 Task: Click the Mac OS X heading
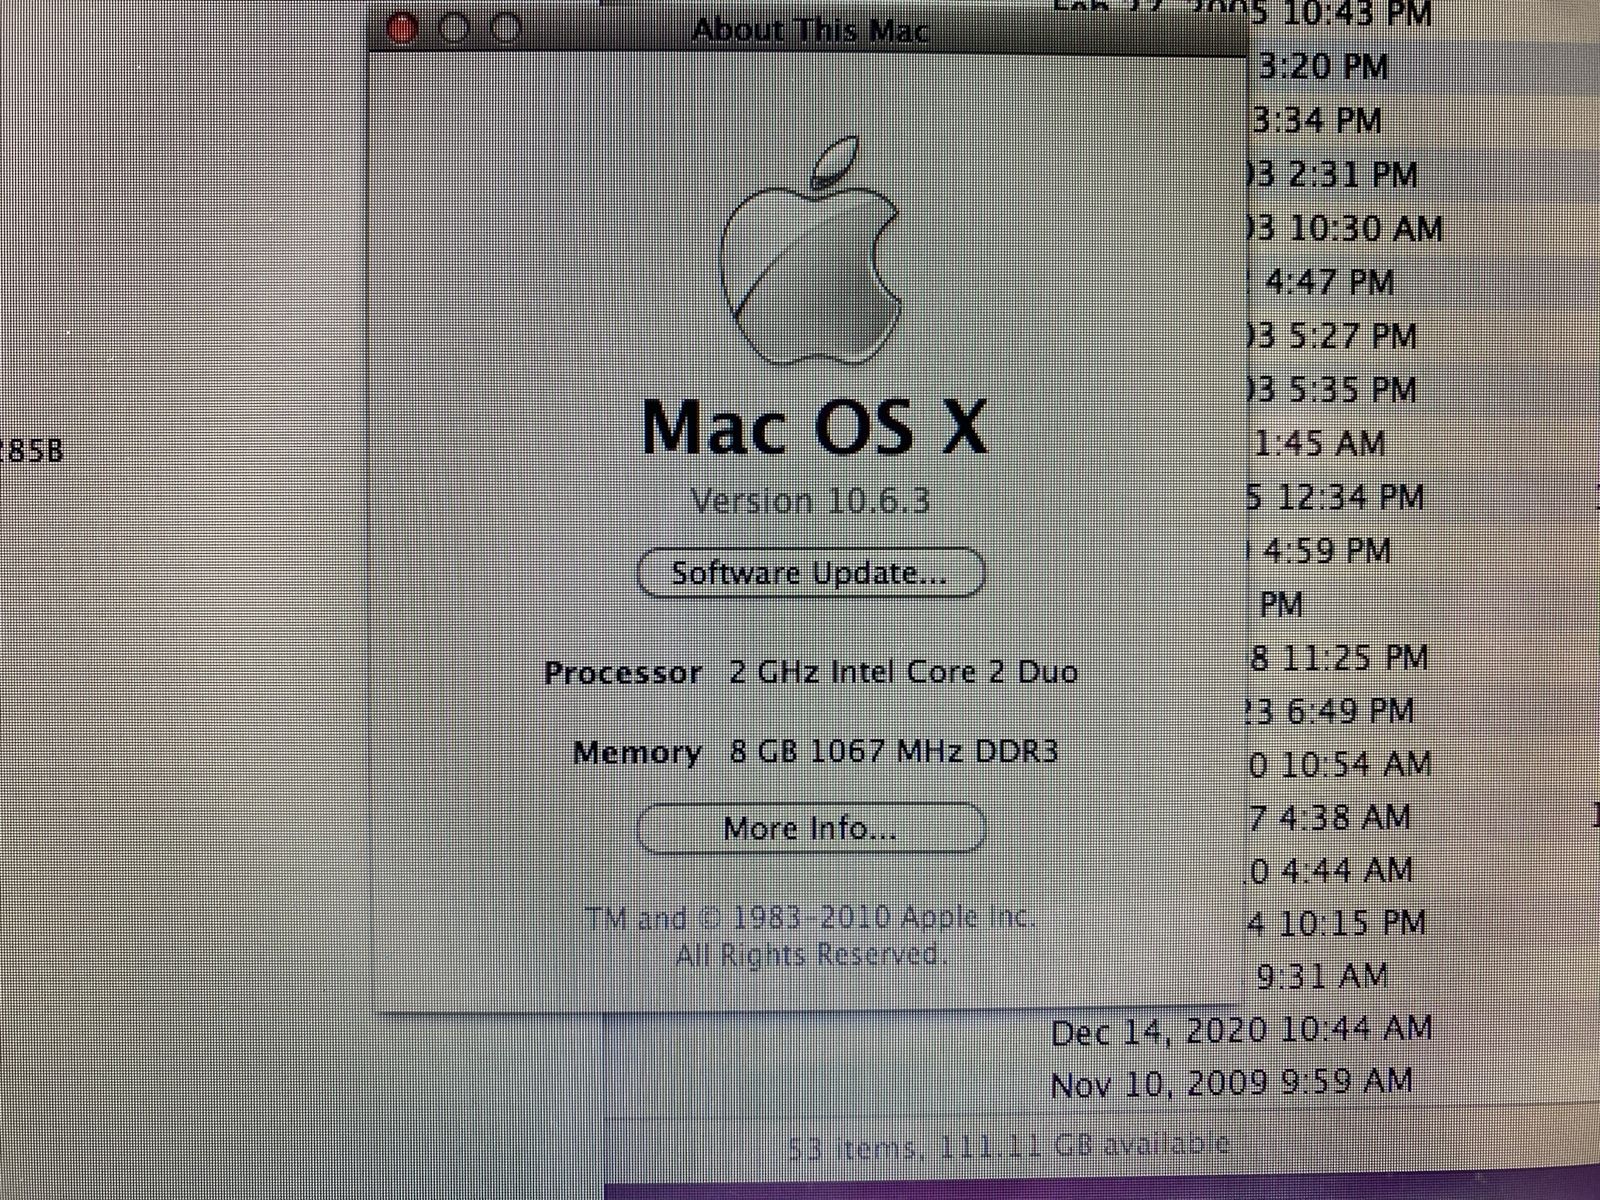pyautogui.click(x=814, y=427)
